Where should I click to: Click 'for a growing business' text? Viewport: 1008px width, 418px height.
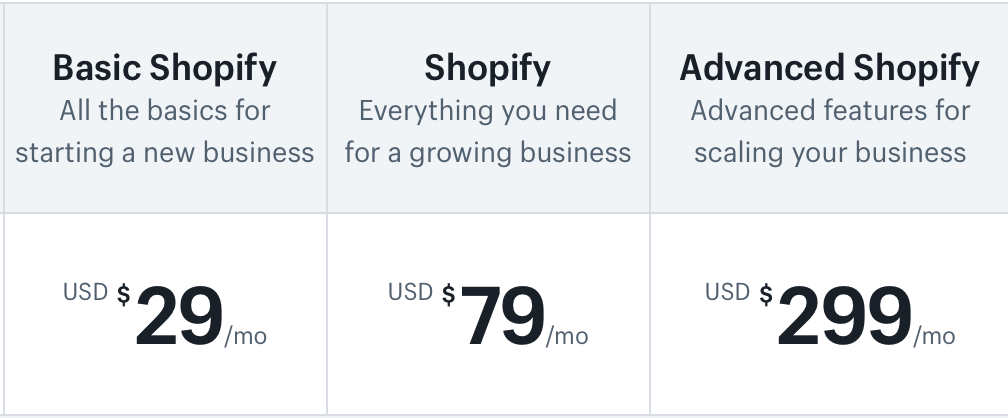tap(488, 153)
